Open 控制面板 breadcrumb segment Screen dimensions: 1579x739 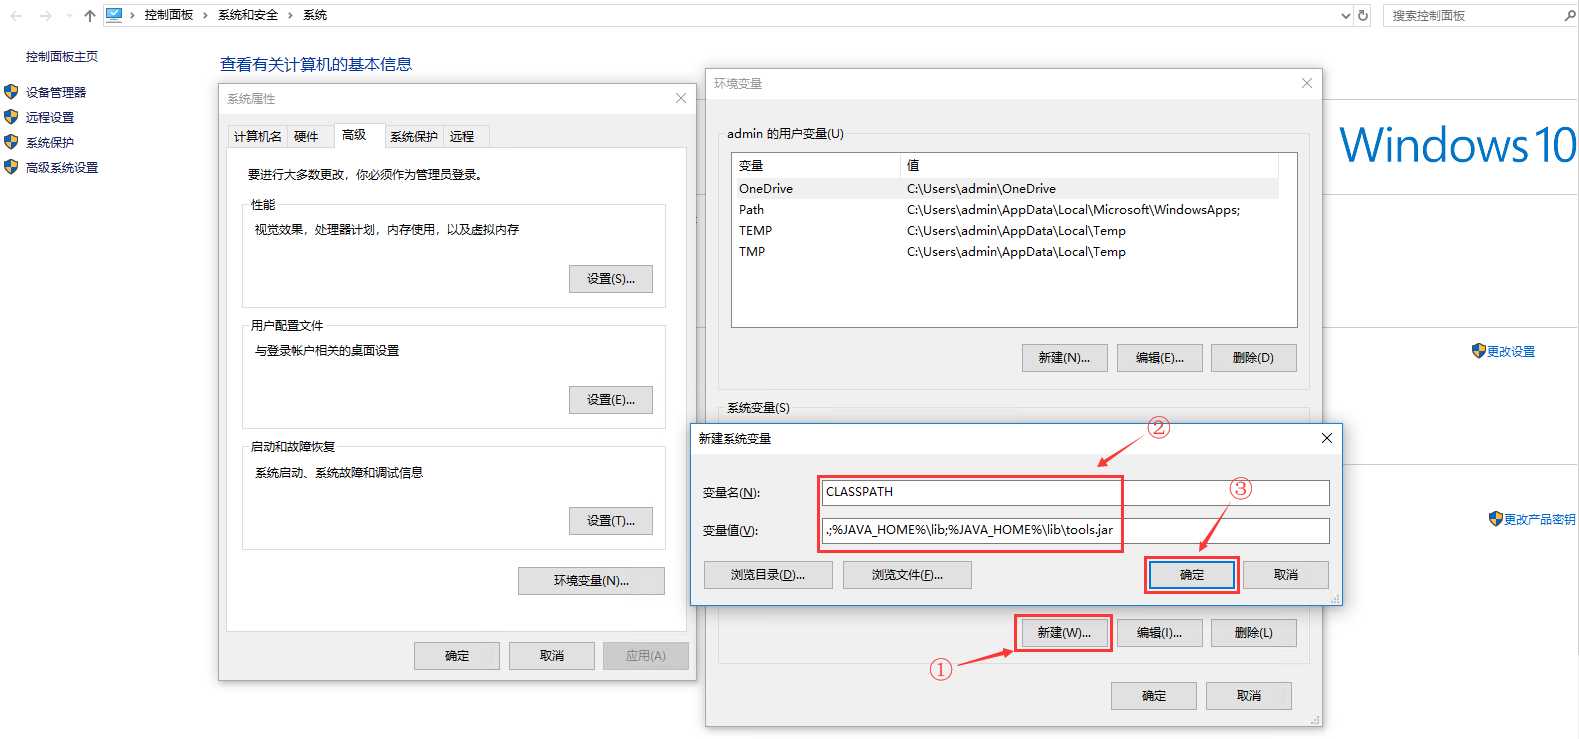[168, 15]
